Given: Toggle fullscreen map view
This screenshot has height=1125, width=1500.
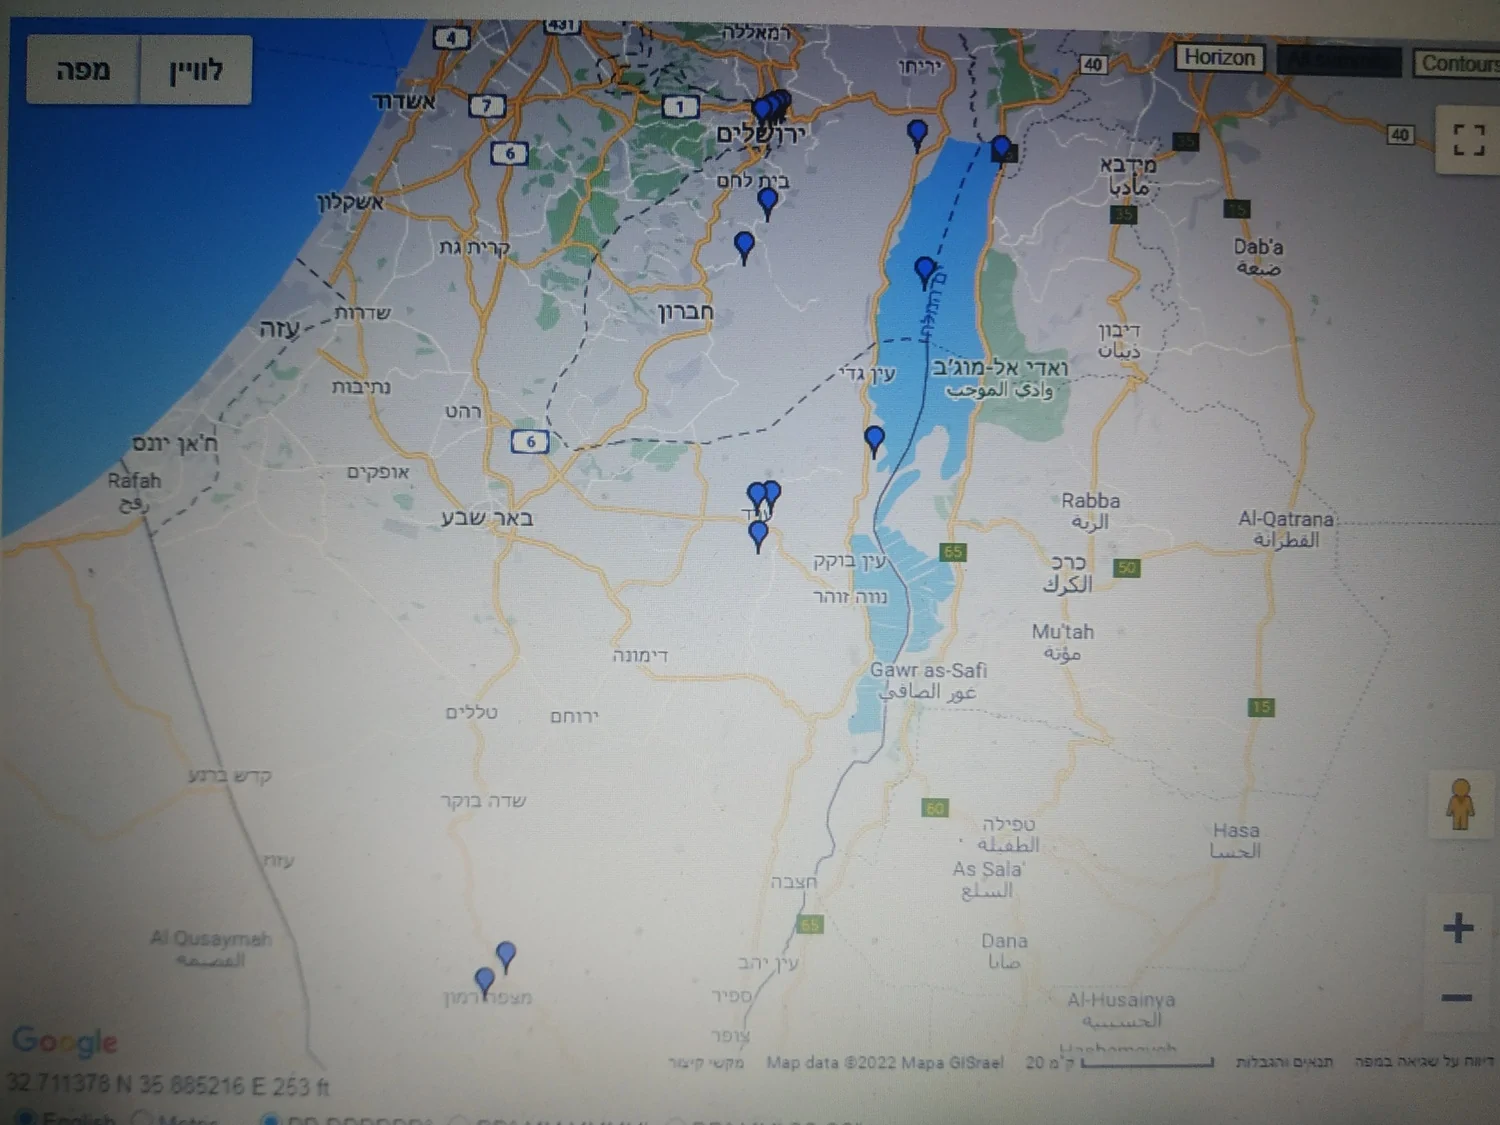Looking at the screenshot, I should (1467, 139).
